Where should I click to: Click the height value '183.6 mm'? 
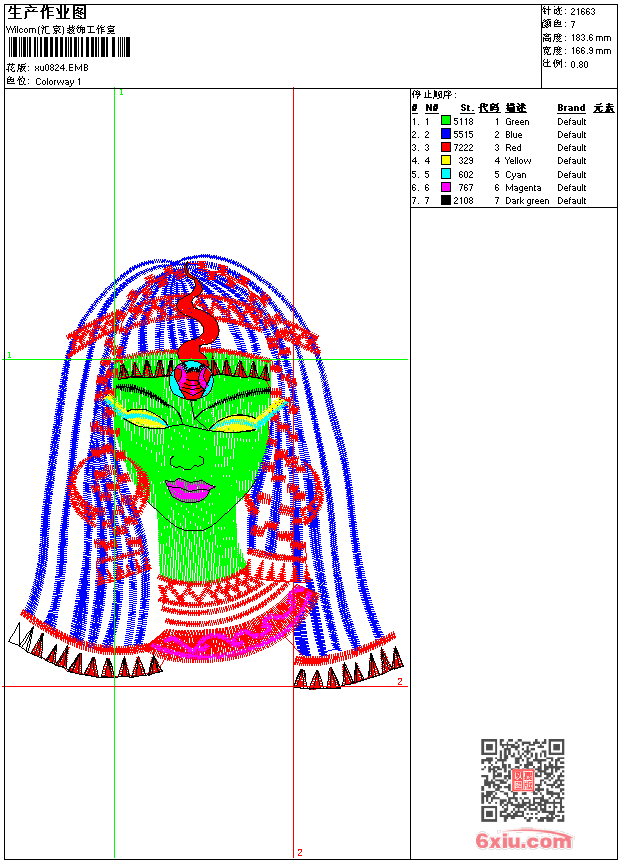pyautogui.click(x=591, y=38)
